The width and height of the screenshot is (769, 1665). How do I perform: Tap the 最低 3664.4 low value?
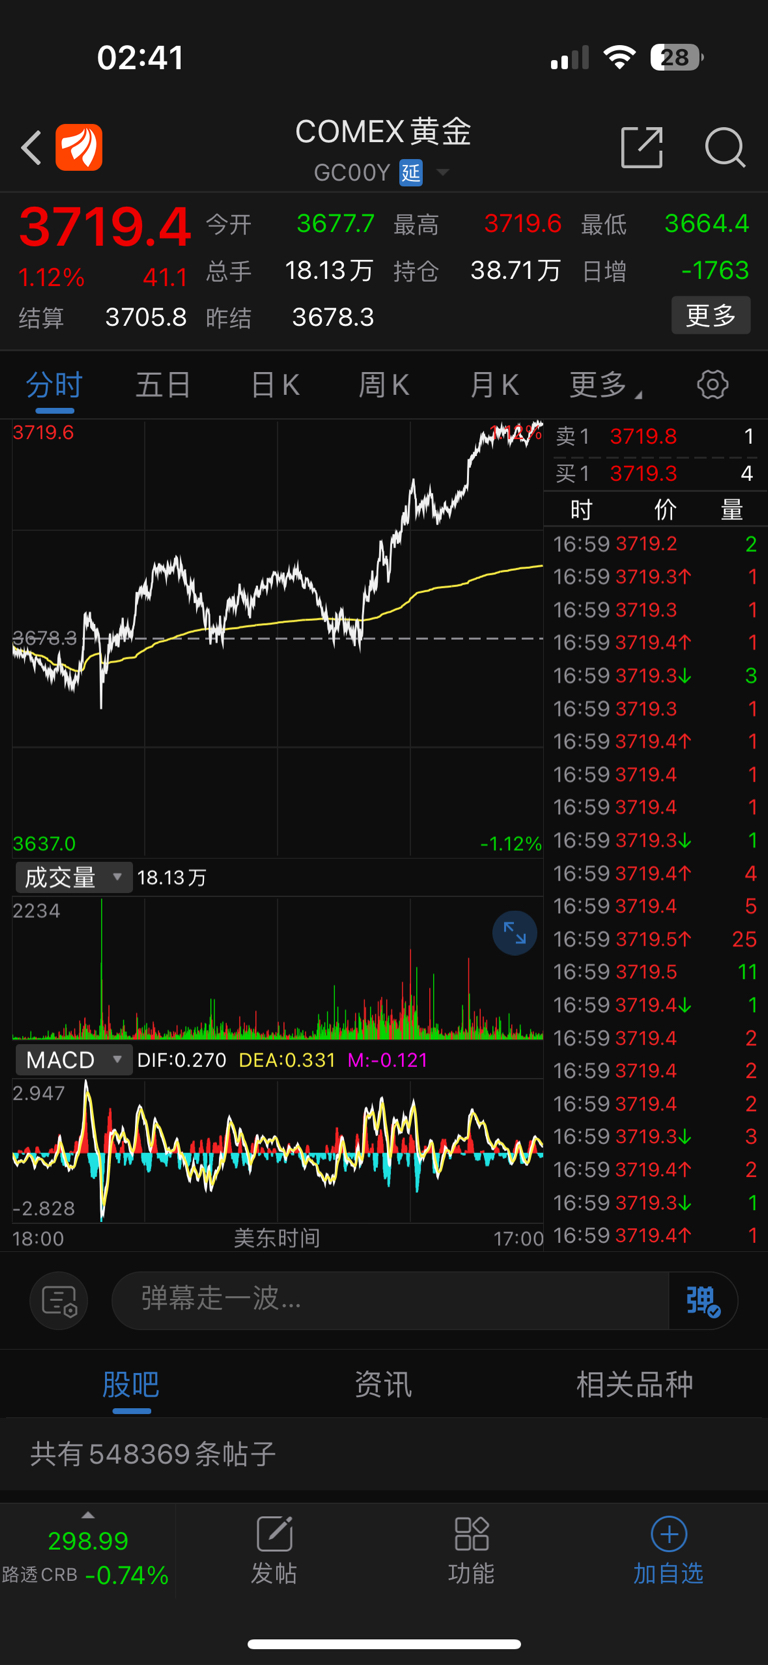point(707,223)
